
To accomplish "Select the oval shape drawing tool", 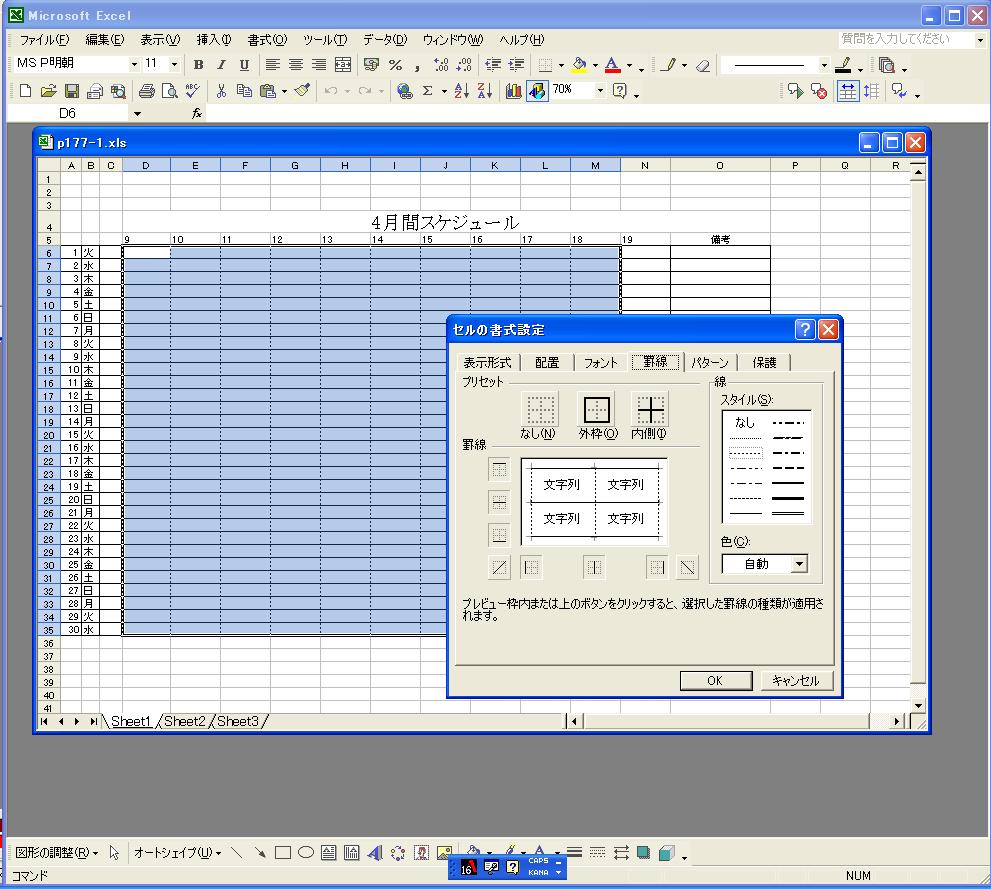I will 306,853.
